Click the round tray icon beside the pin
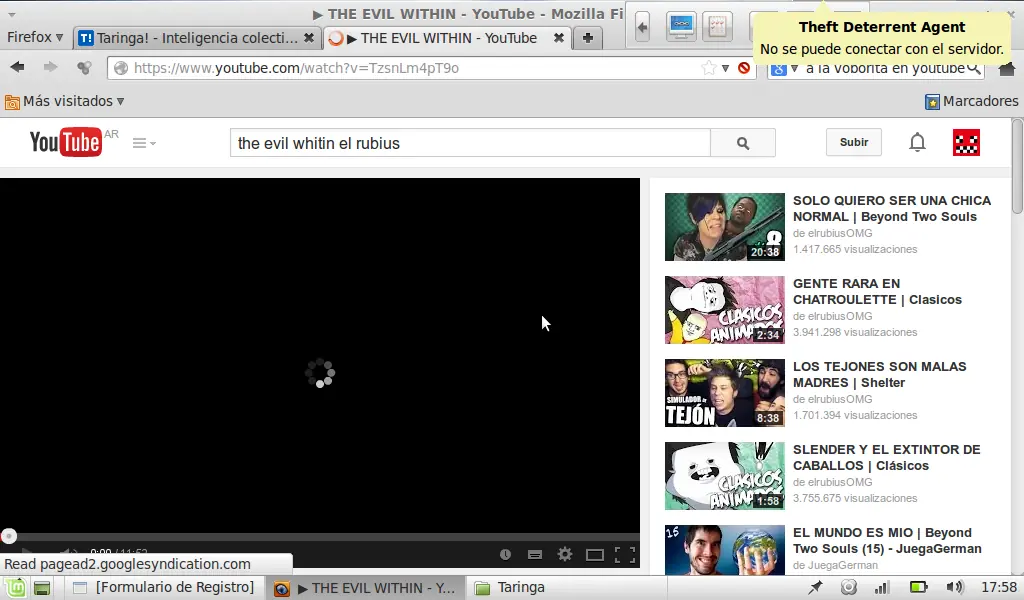This screenshot has height=600, width=1024. coord(848,588)
